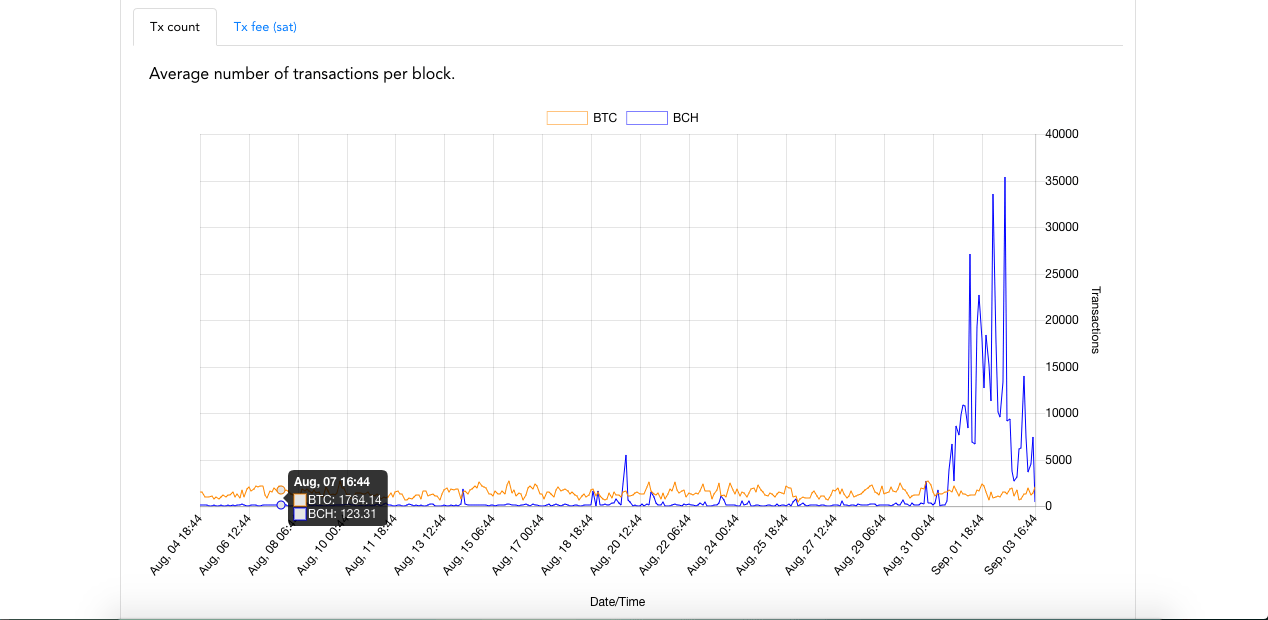
Task: Select the tallest BCH spike near 35000
Action: (x=1005, y=178)
